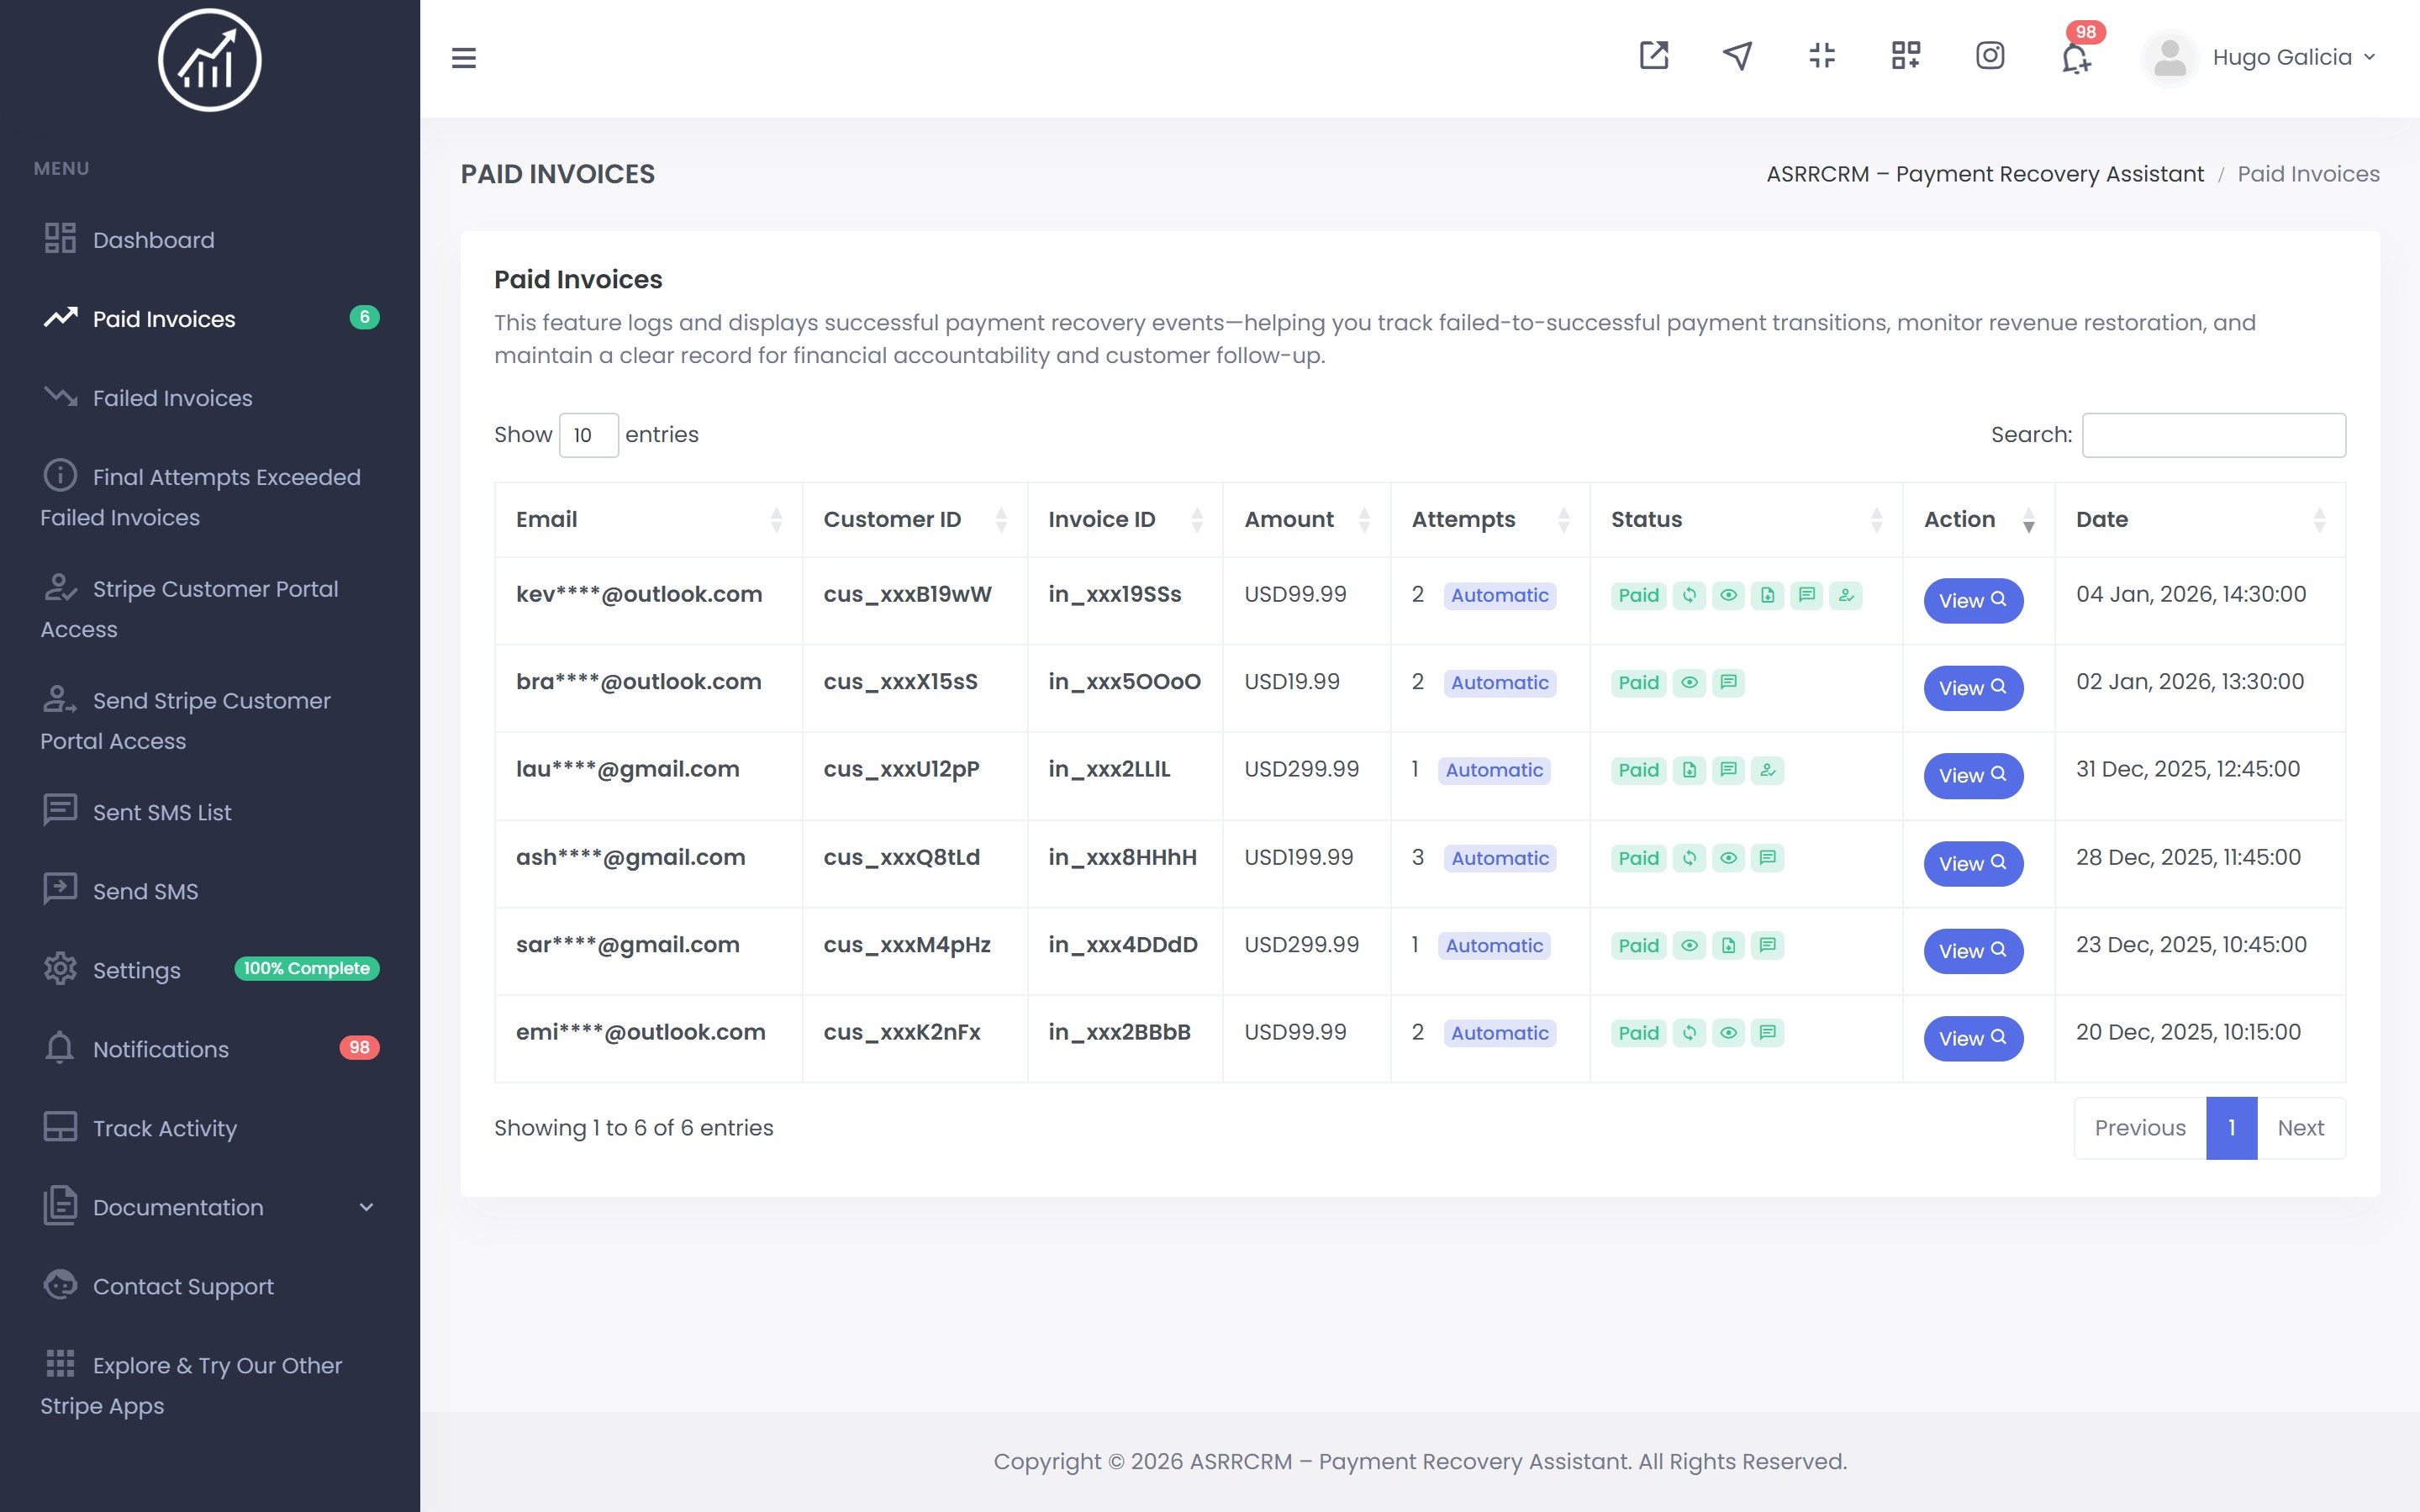
Task: Click the eye icon in sar**** row
Action: [1689, 946]
